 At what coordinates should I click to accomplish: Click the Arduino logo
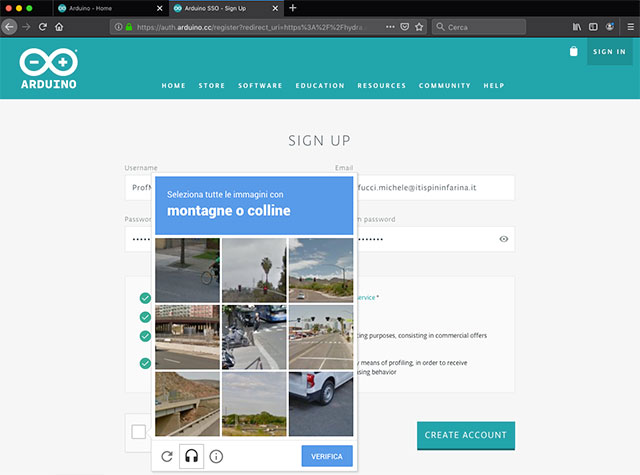click(48, 68)
